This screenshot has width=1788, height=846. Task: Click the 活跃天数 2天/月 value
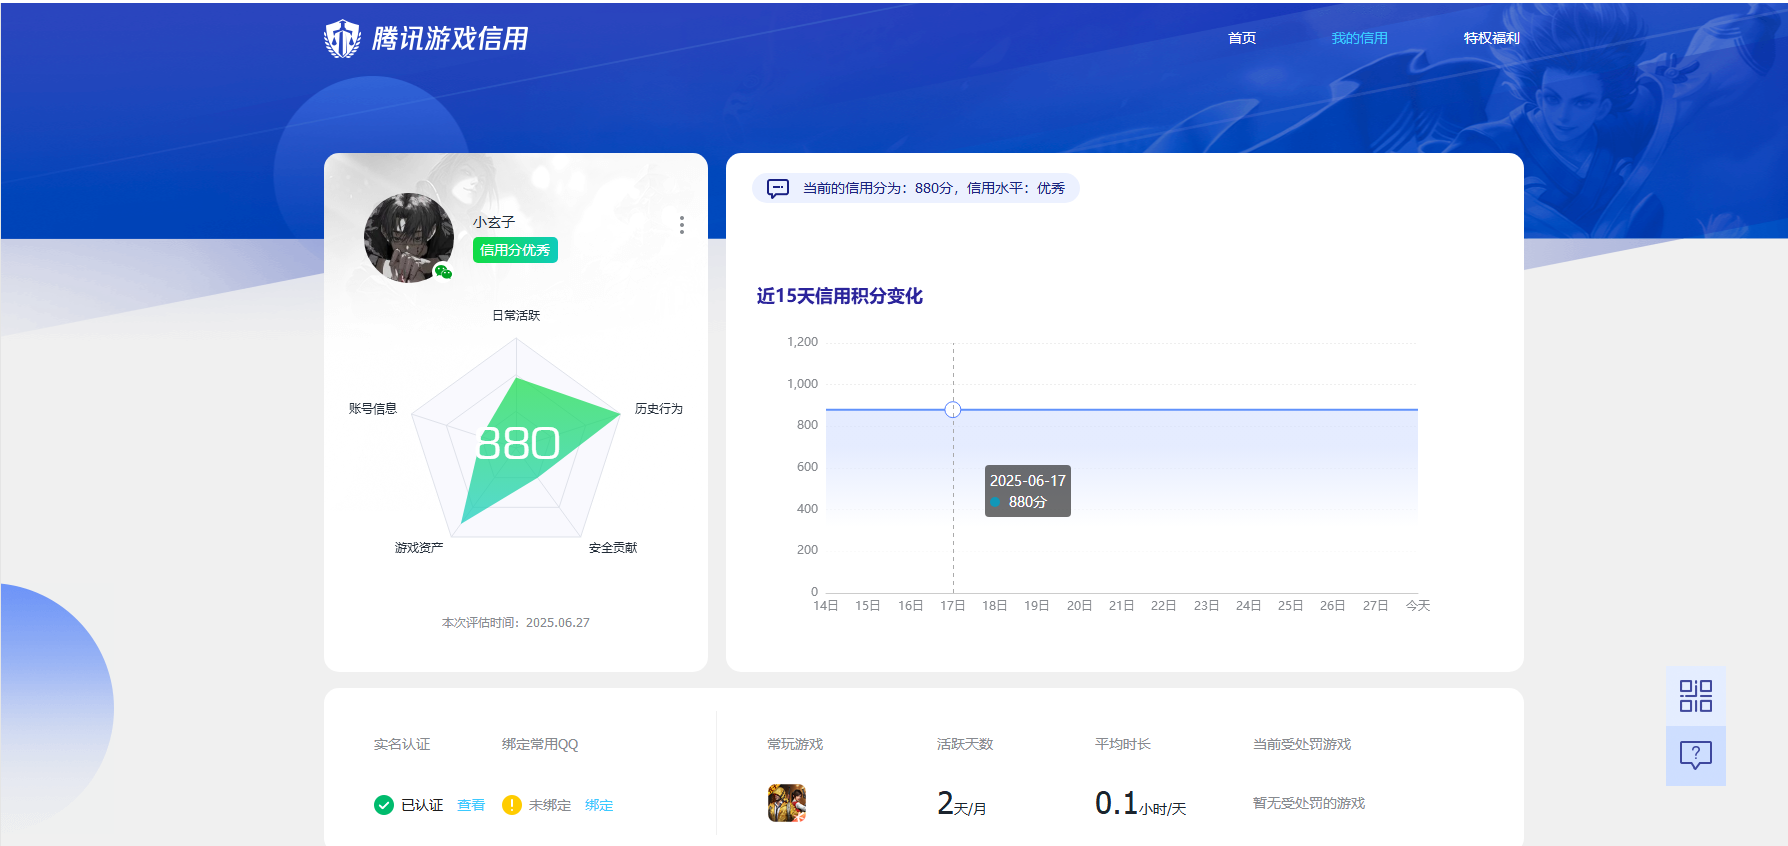click(962, 803)
